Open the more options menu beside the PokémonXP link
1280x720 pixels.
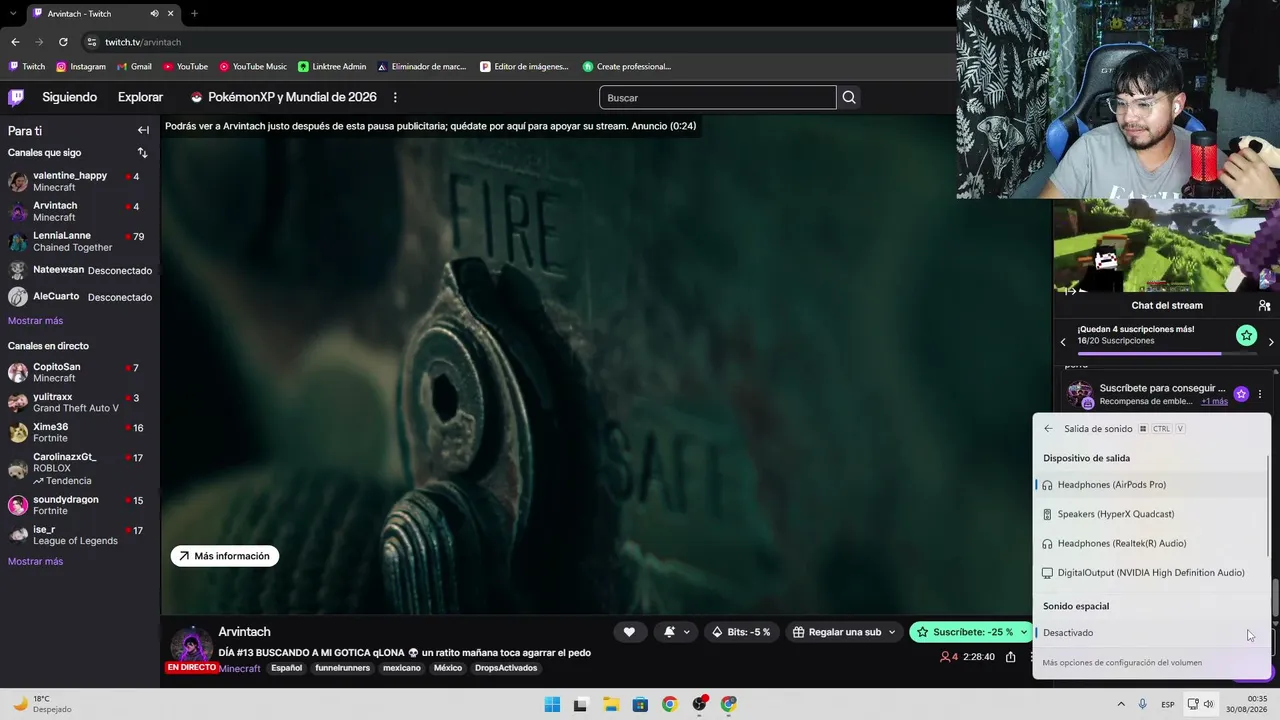[x=395, y=97]
